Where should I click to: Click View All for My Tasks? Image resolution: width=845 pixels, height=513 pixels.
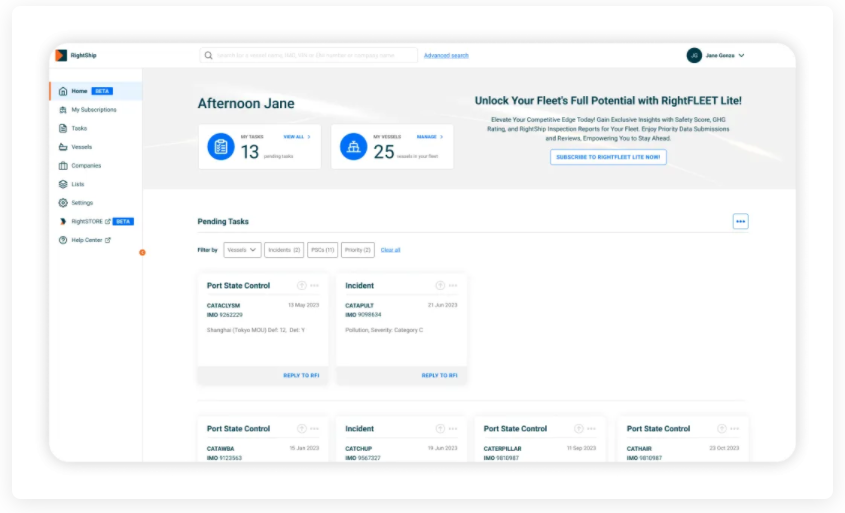tap(297, 137)
